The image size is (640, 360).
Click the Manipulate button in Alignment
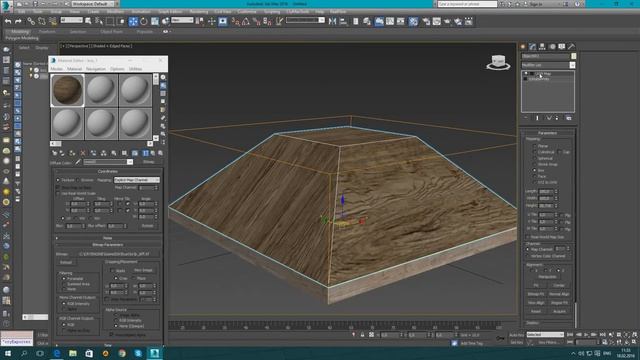tap(547, 277)
